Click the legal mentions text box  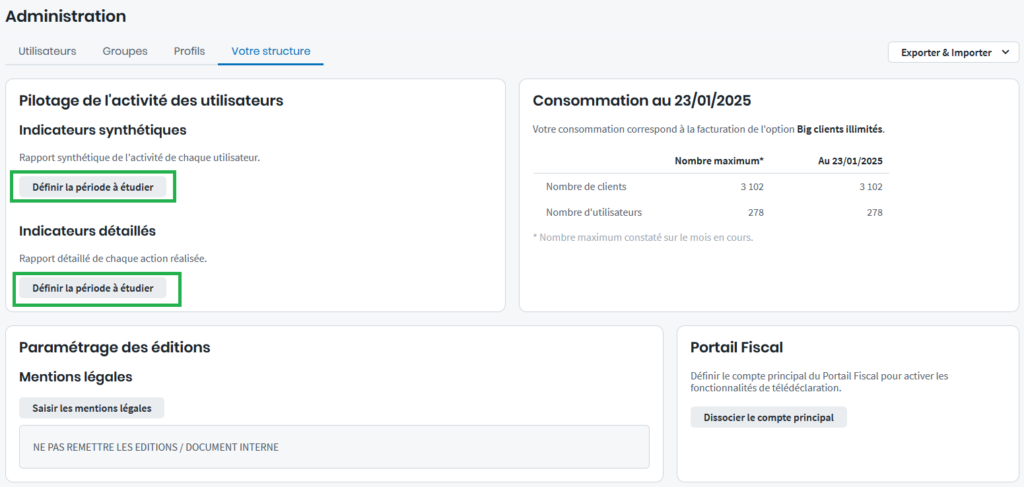coord(334,447)
